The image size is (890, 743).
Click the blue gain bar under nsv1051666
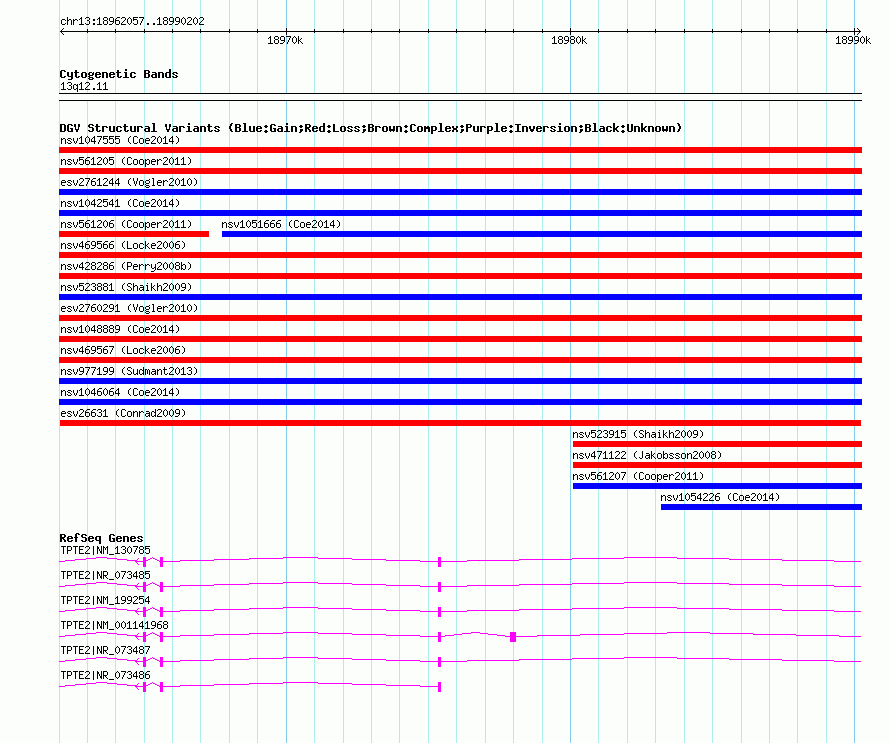541,234
